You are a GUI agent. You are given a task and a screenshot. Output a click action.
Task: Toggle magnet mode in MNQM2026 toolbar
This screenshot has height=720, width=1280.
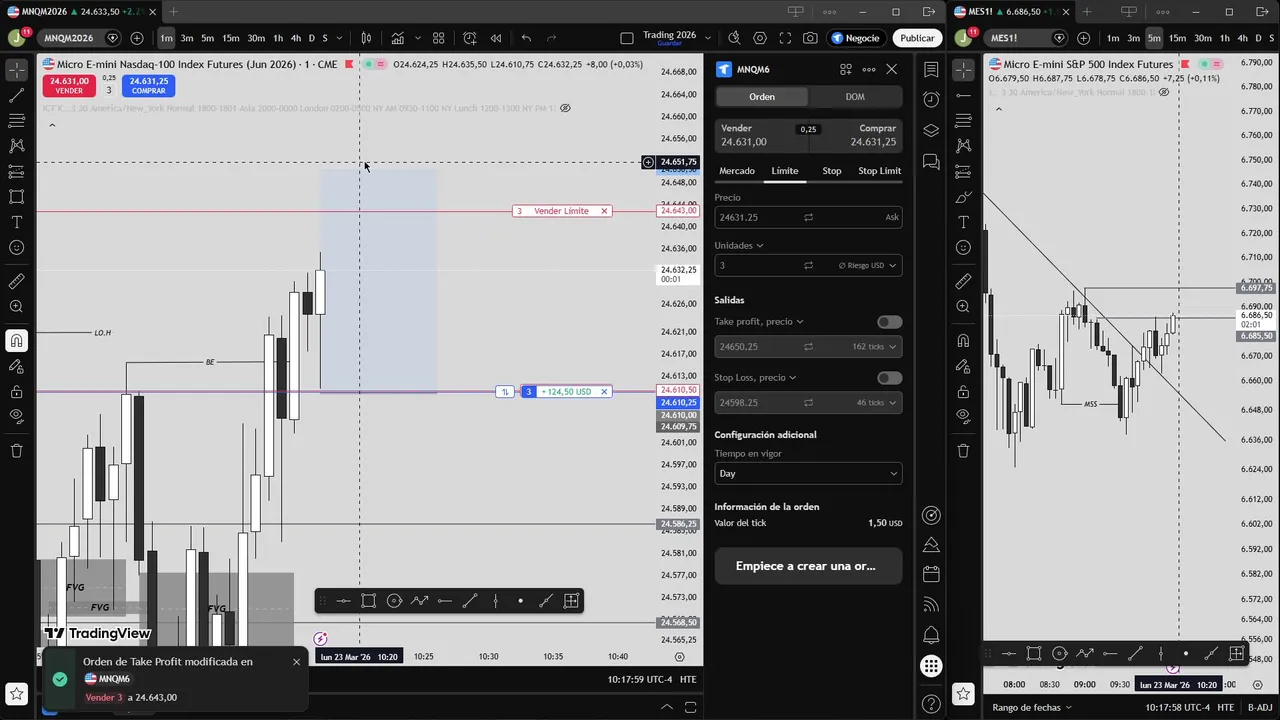click(x=16, y=341)
